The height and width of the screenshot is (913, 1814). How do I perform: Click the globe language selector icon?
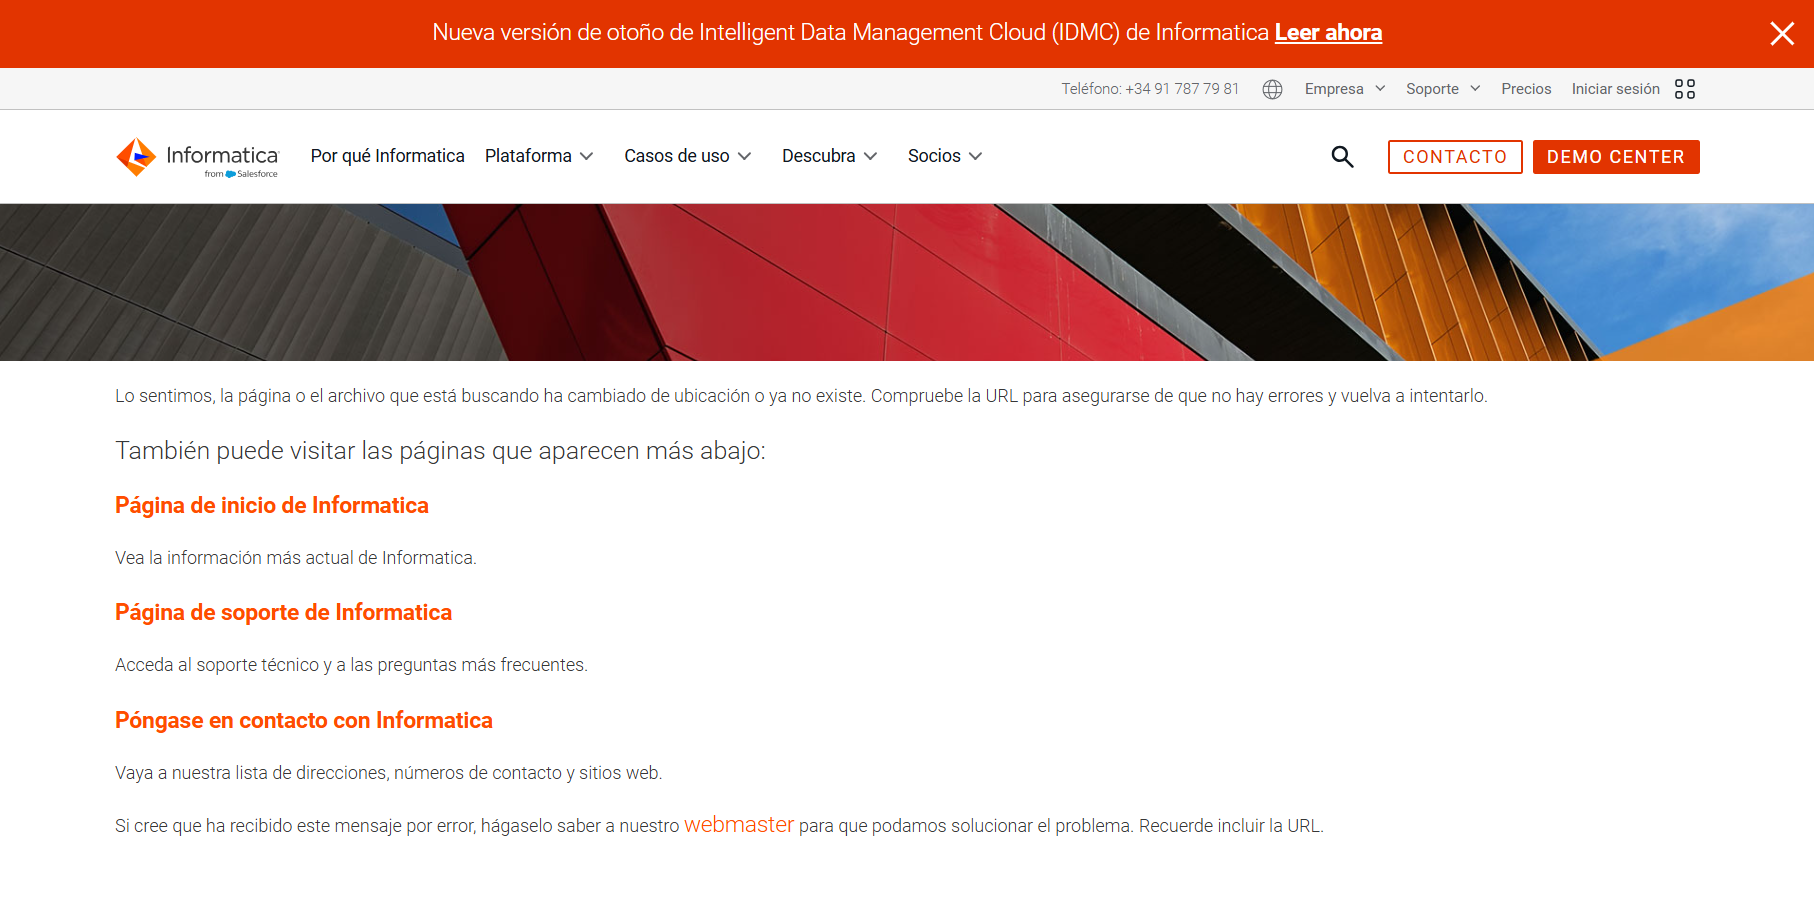[1272, 89]
